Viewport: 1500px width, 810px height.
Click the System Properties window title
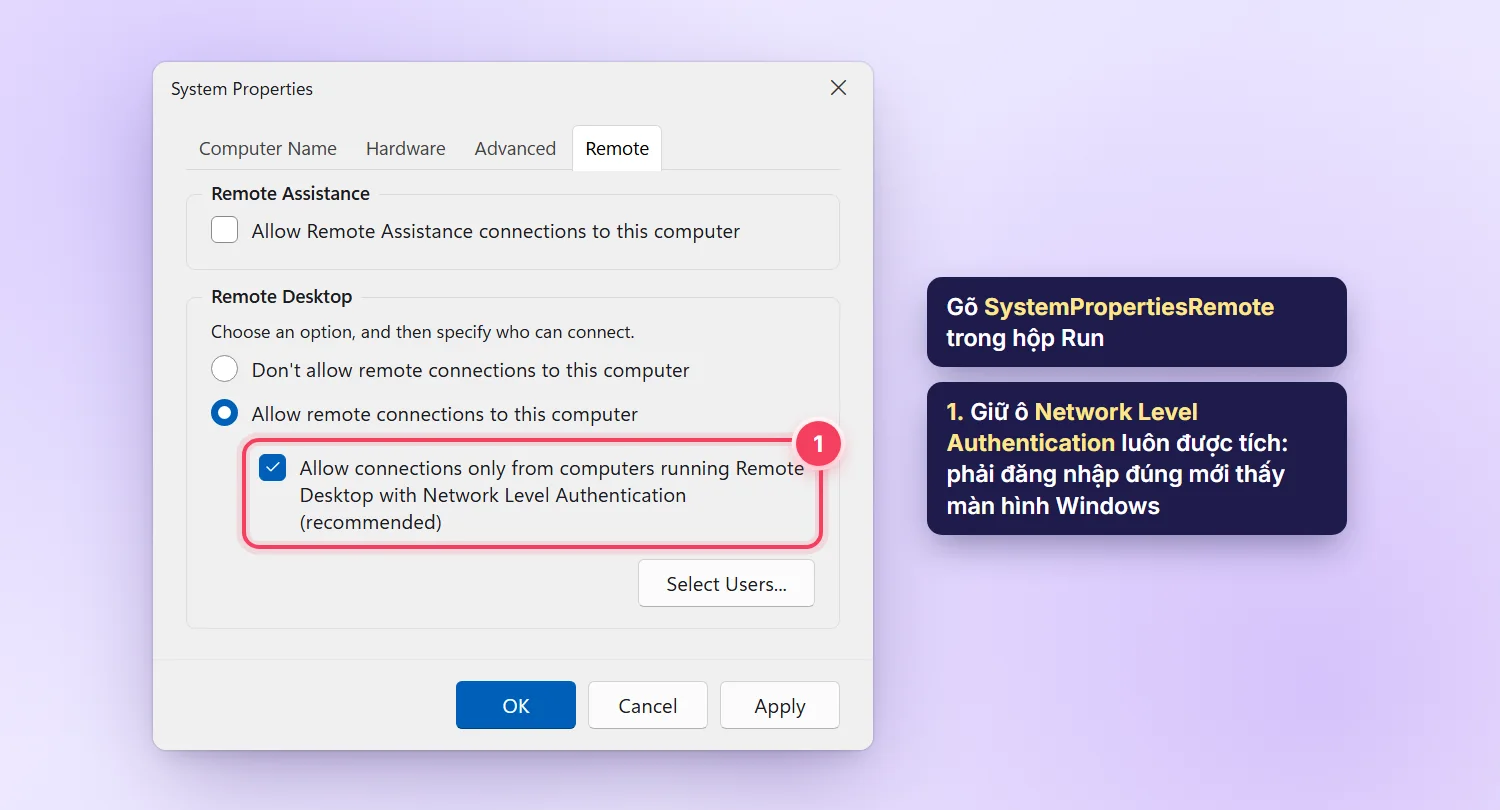point(242,89)
